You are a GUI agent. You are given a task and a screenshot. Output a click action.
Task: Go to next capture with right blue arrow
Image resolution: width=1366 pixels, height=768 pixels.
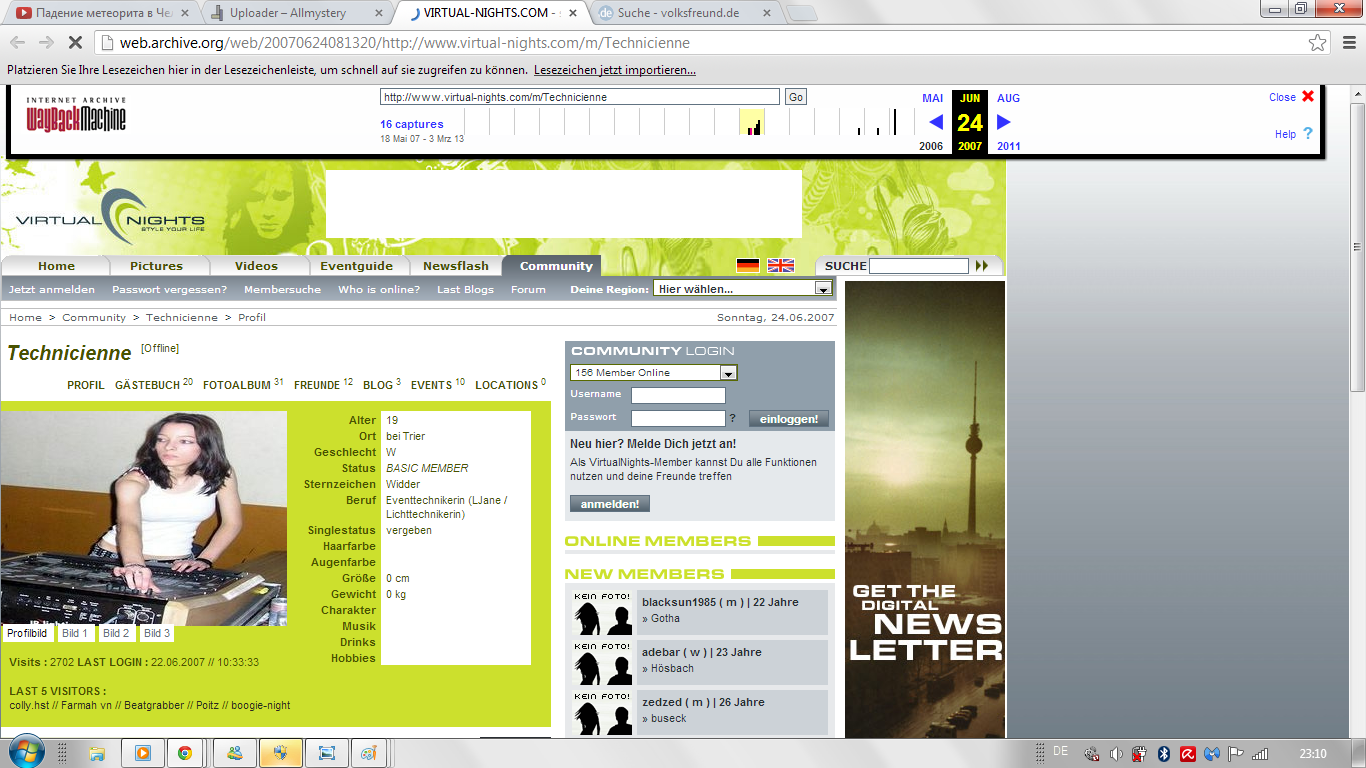(x=1004, y=122)
